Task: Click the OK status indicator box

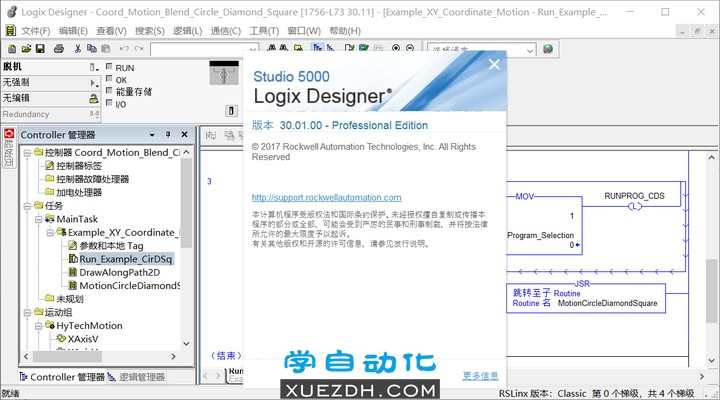Action: tap(109, 79)
